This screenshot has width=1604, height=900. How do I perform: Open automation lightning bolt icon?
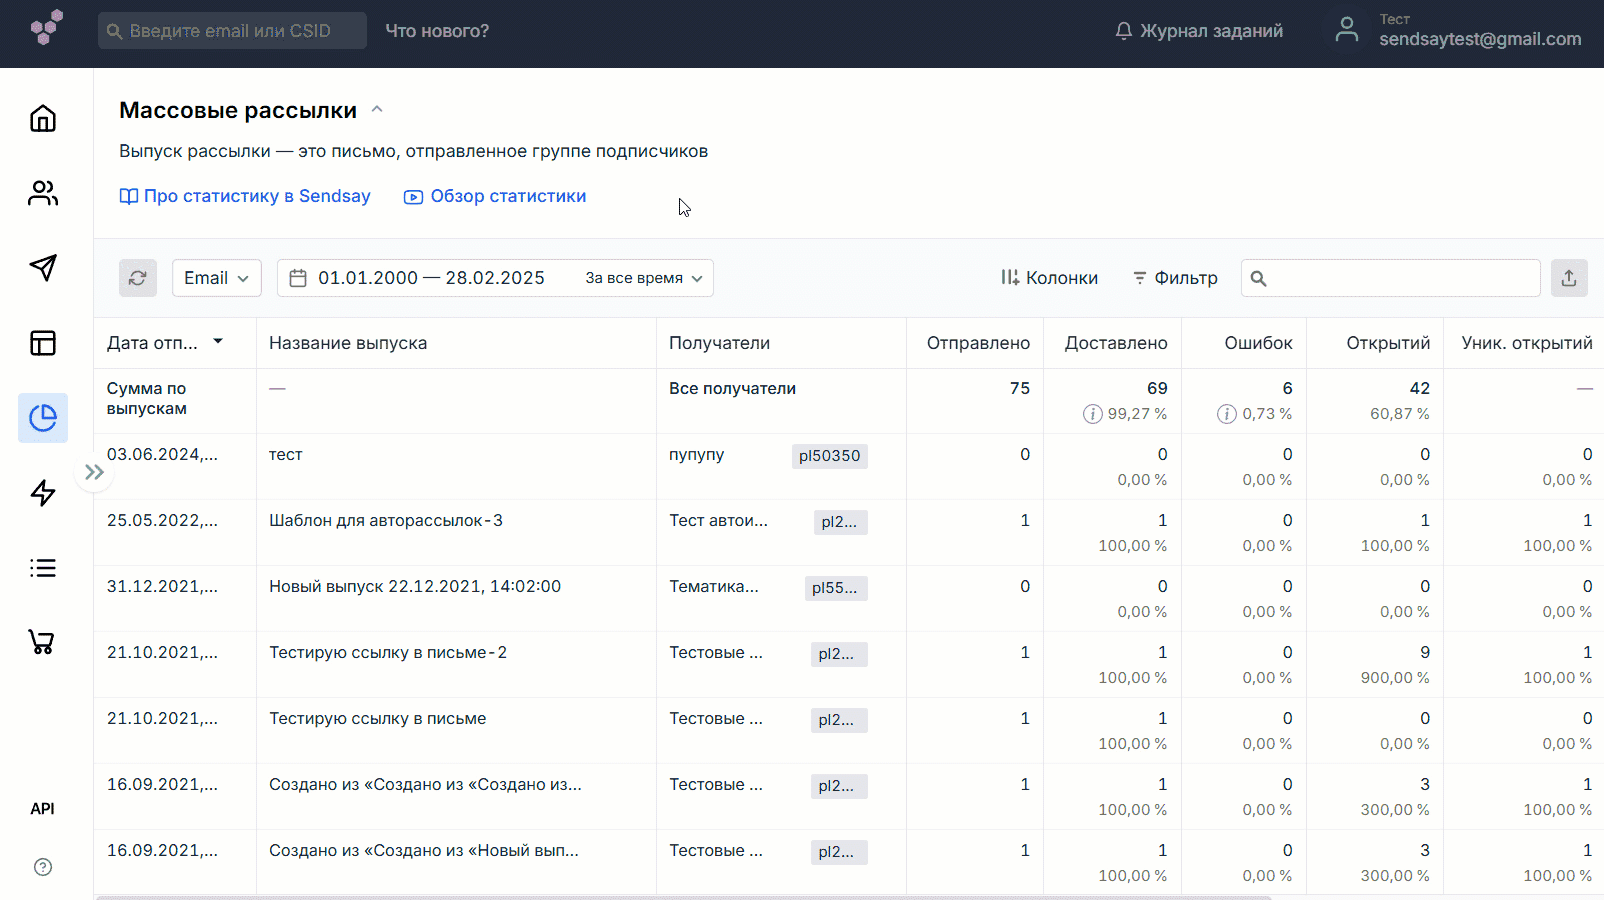coord(43,493)
